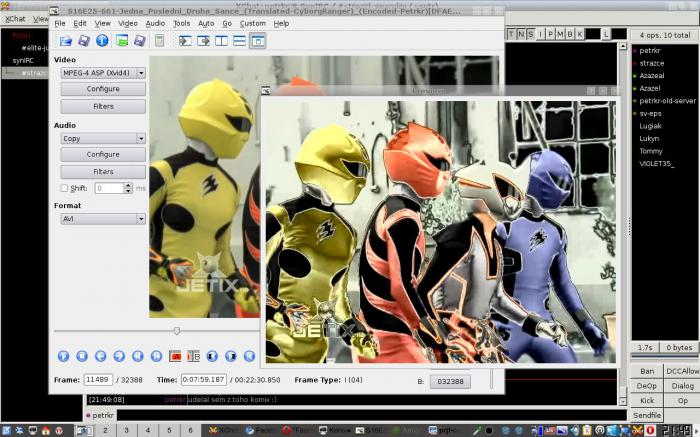Open the Help menu
700x437 pixels.
pos(281,23)
